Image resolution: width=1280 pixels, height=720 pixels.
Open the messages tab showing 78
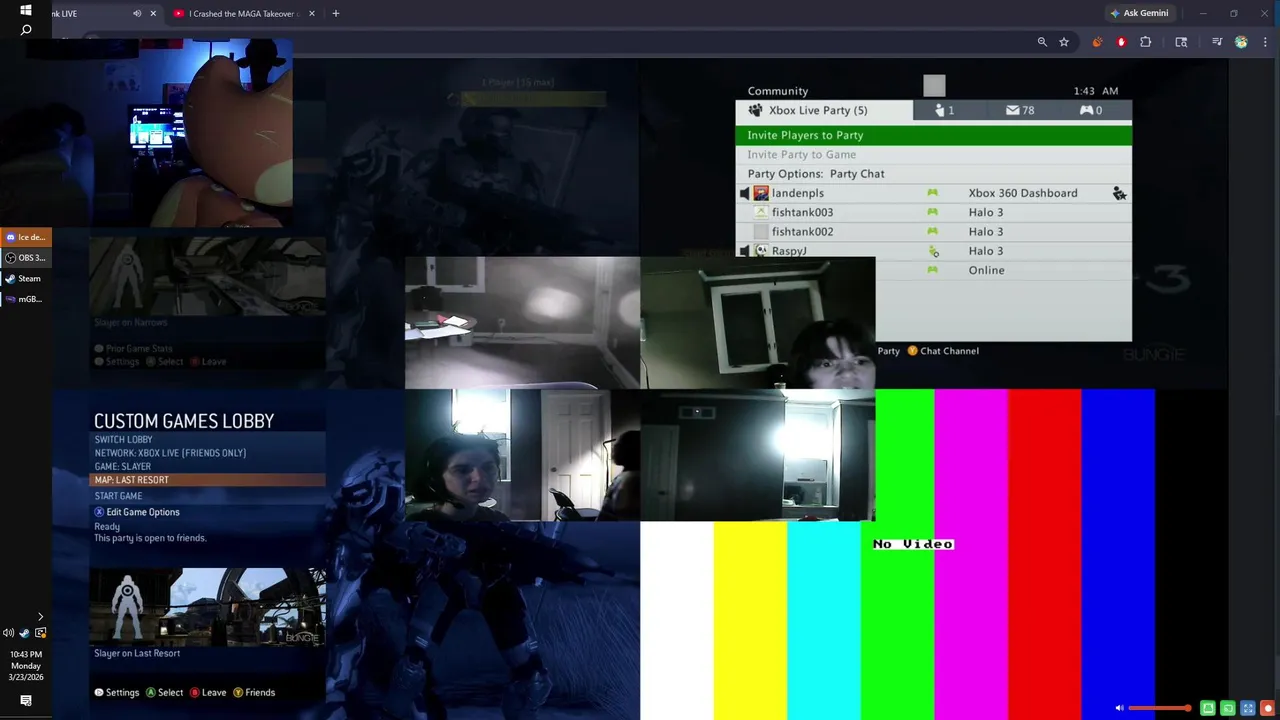click(1020, 111)
